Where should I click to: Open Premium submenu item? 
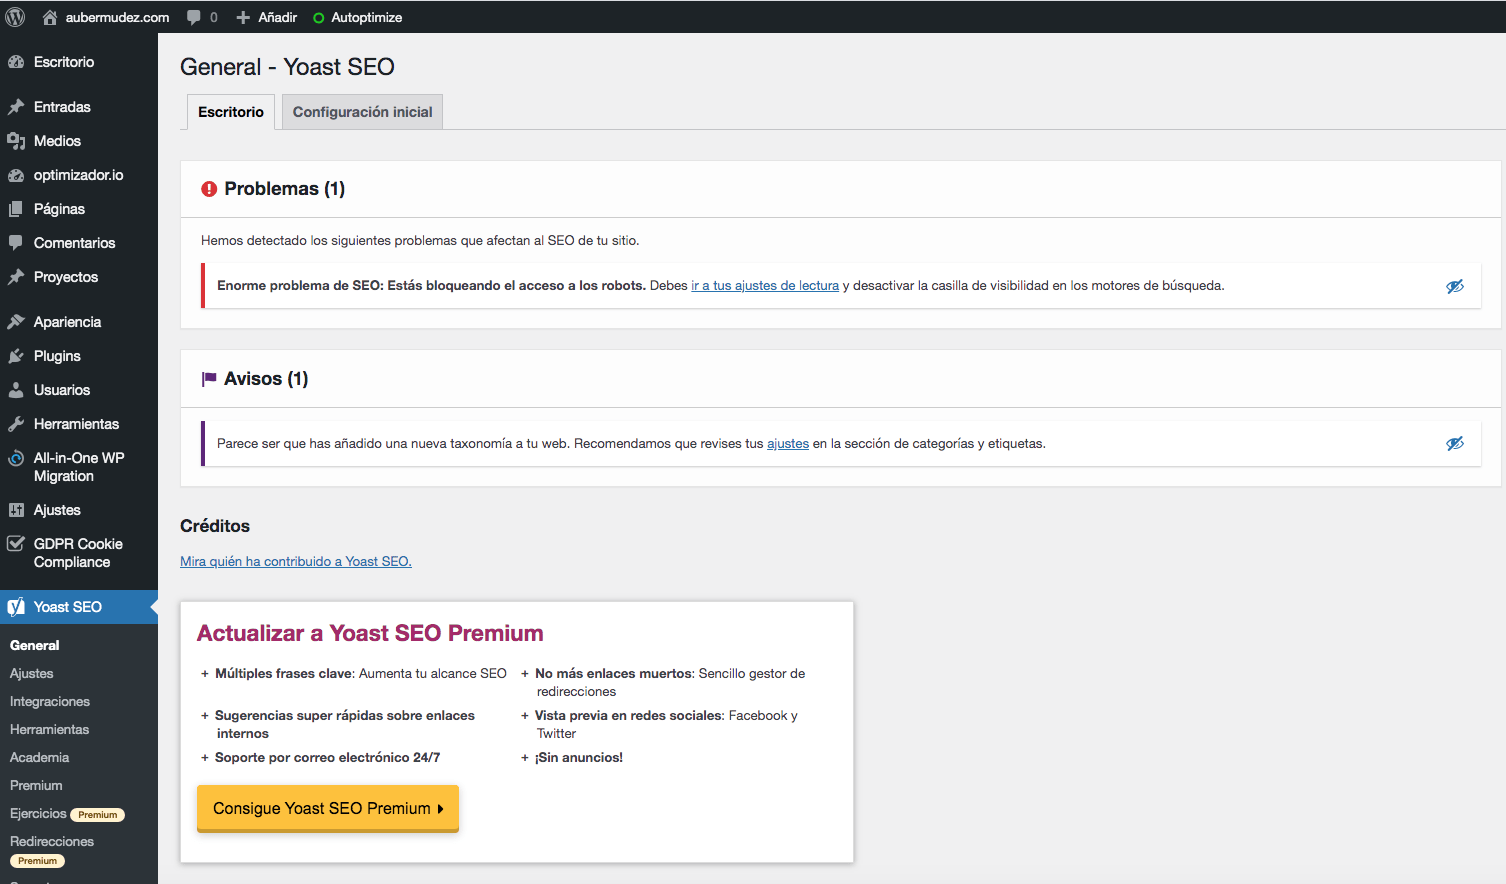36,786
